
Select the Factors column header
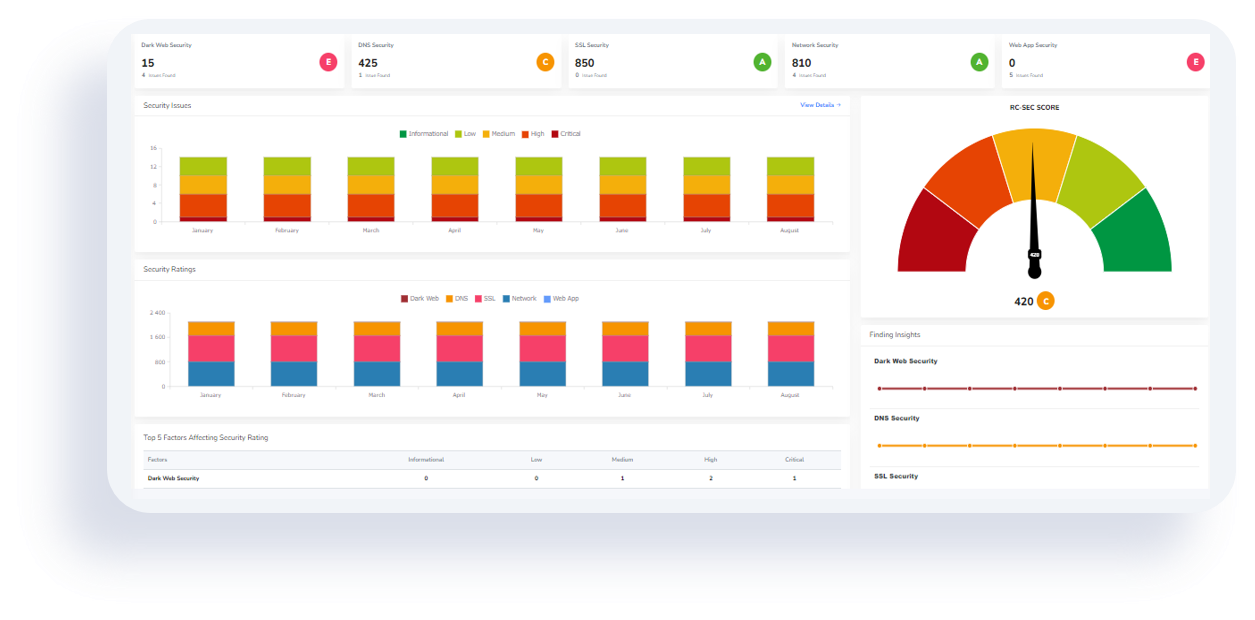[161, 459]
